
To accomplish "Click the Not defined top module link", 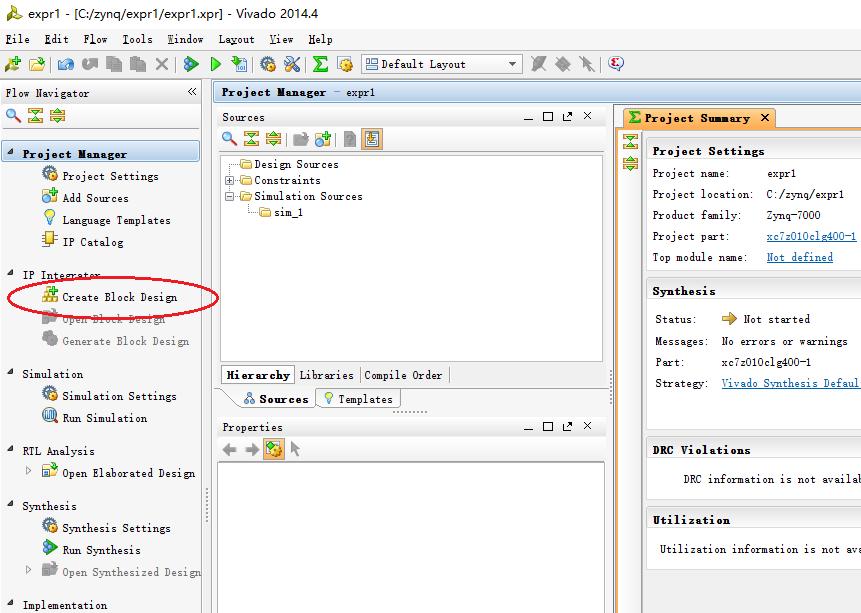I will [799, 258].
